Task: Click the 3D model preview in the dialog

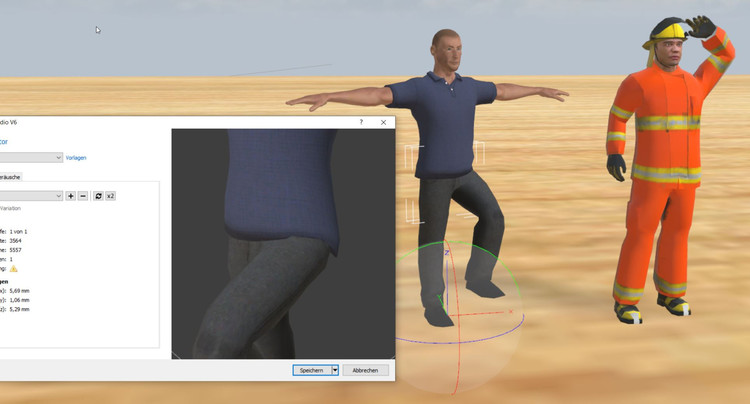Action: [283, 244]
